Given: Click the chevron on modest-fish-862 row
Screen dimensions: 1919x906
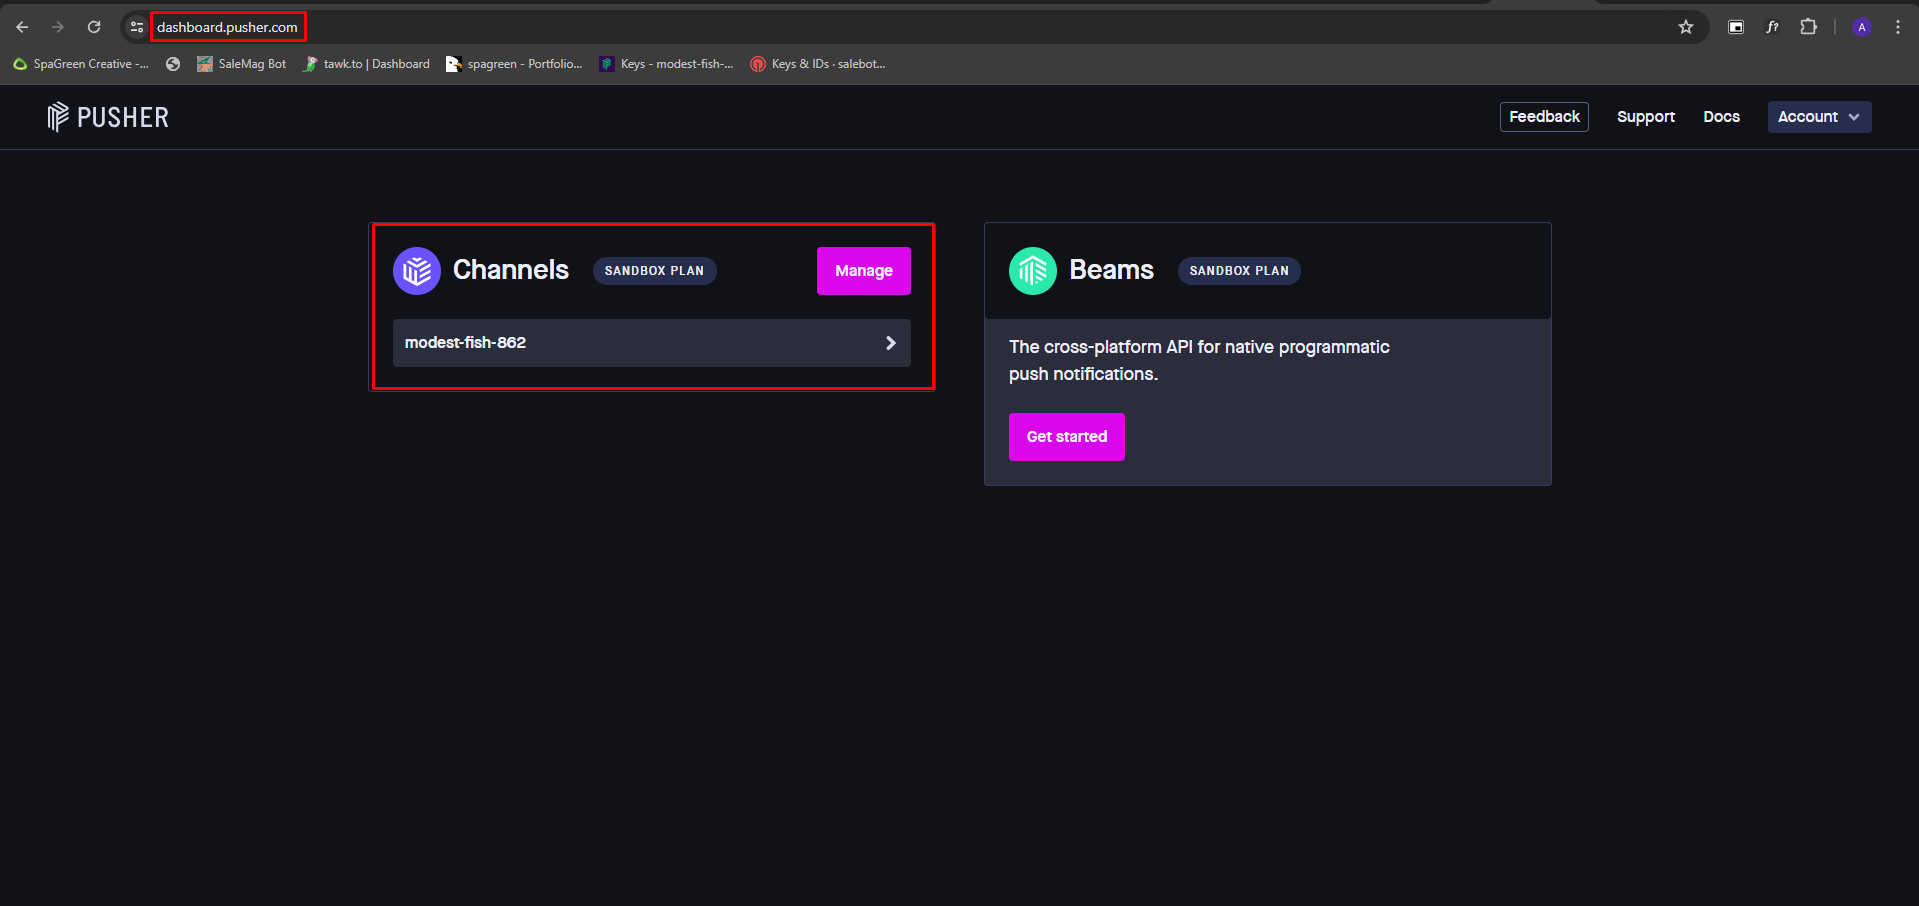Looking at the screenshot, I should click(890, 343).
